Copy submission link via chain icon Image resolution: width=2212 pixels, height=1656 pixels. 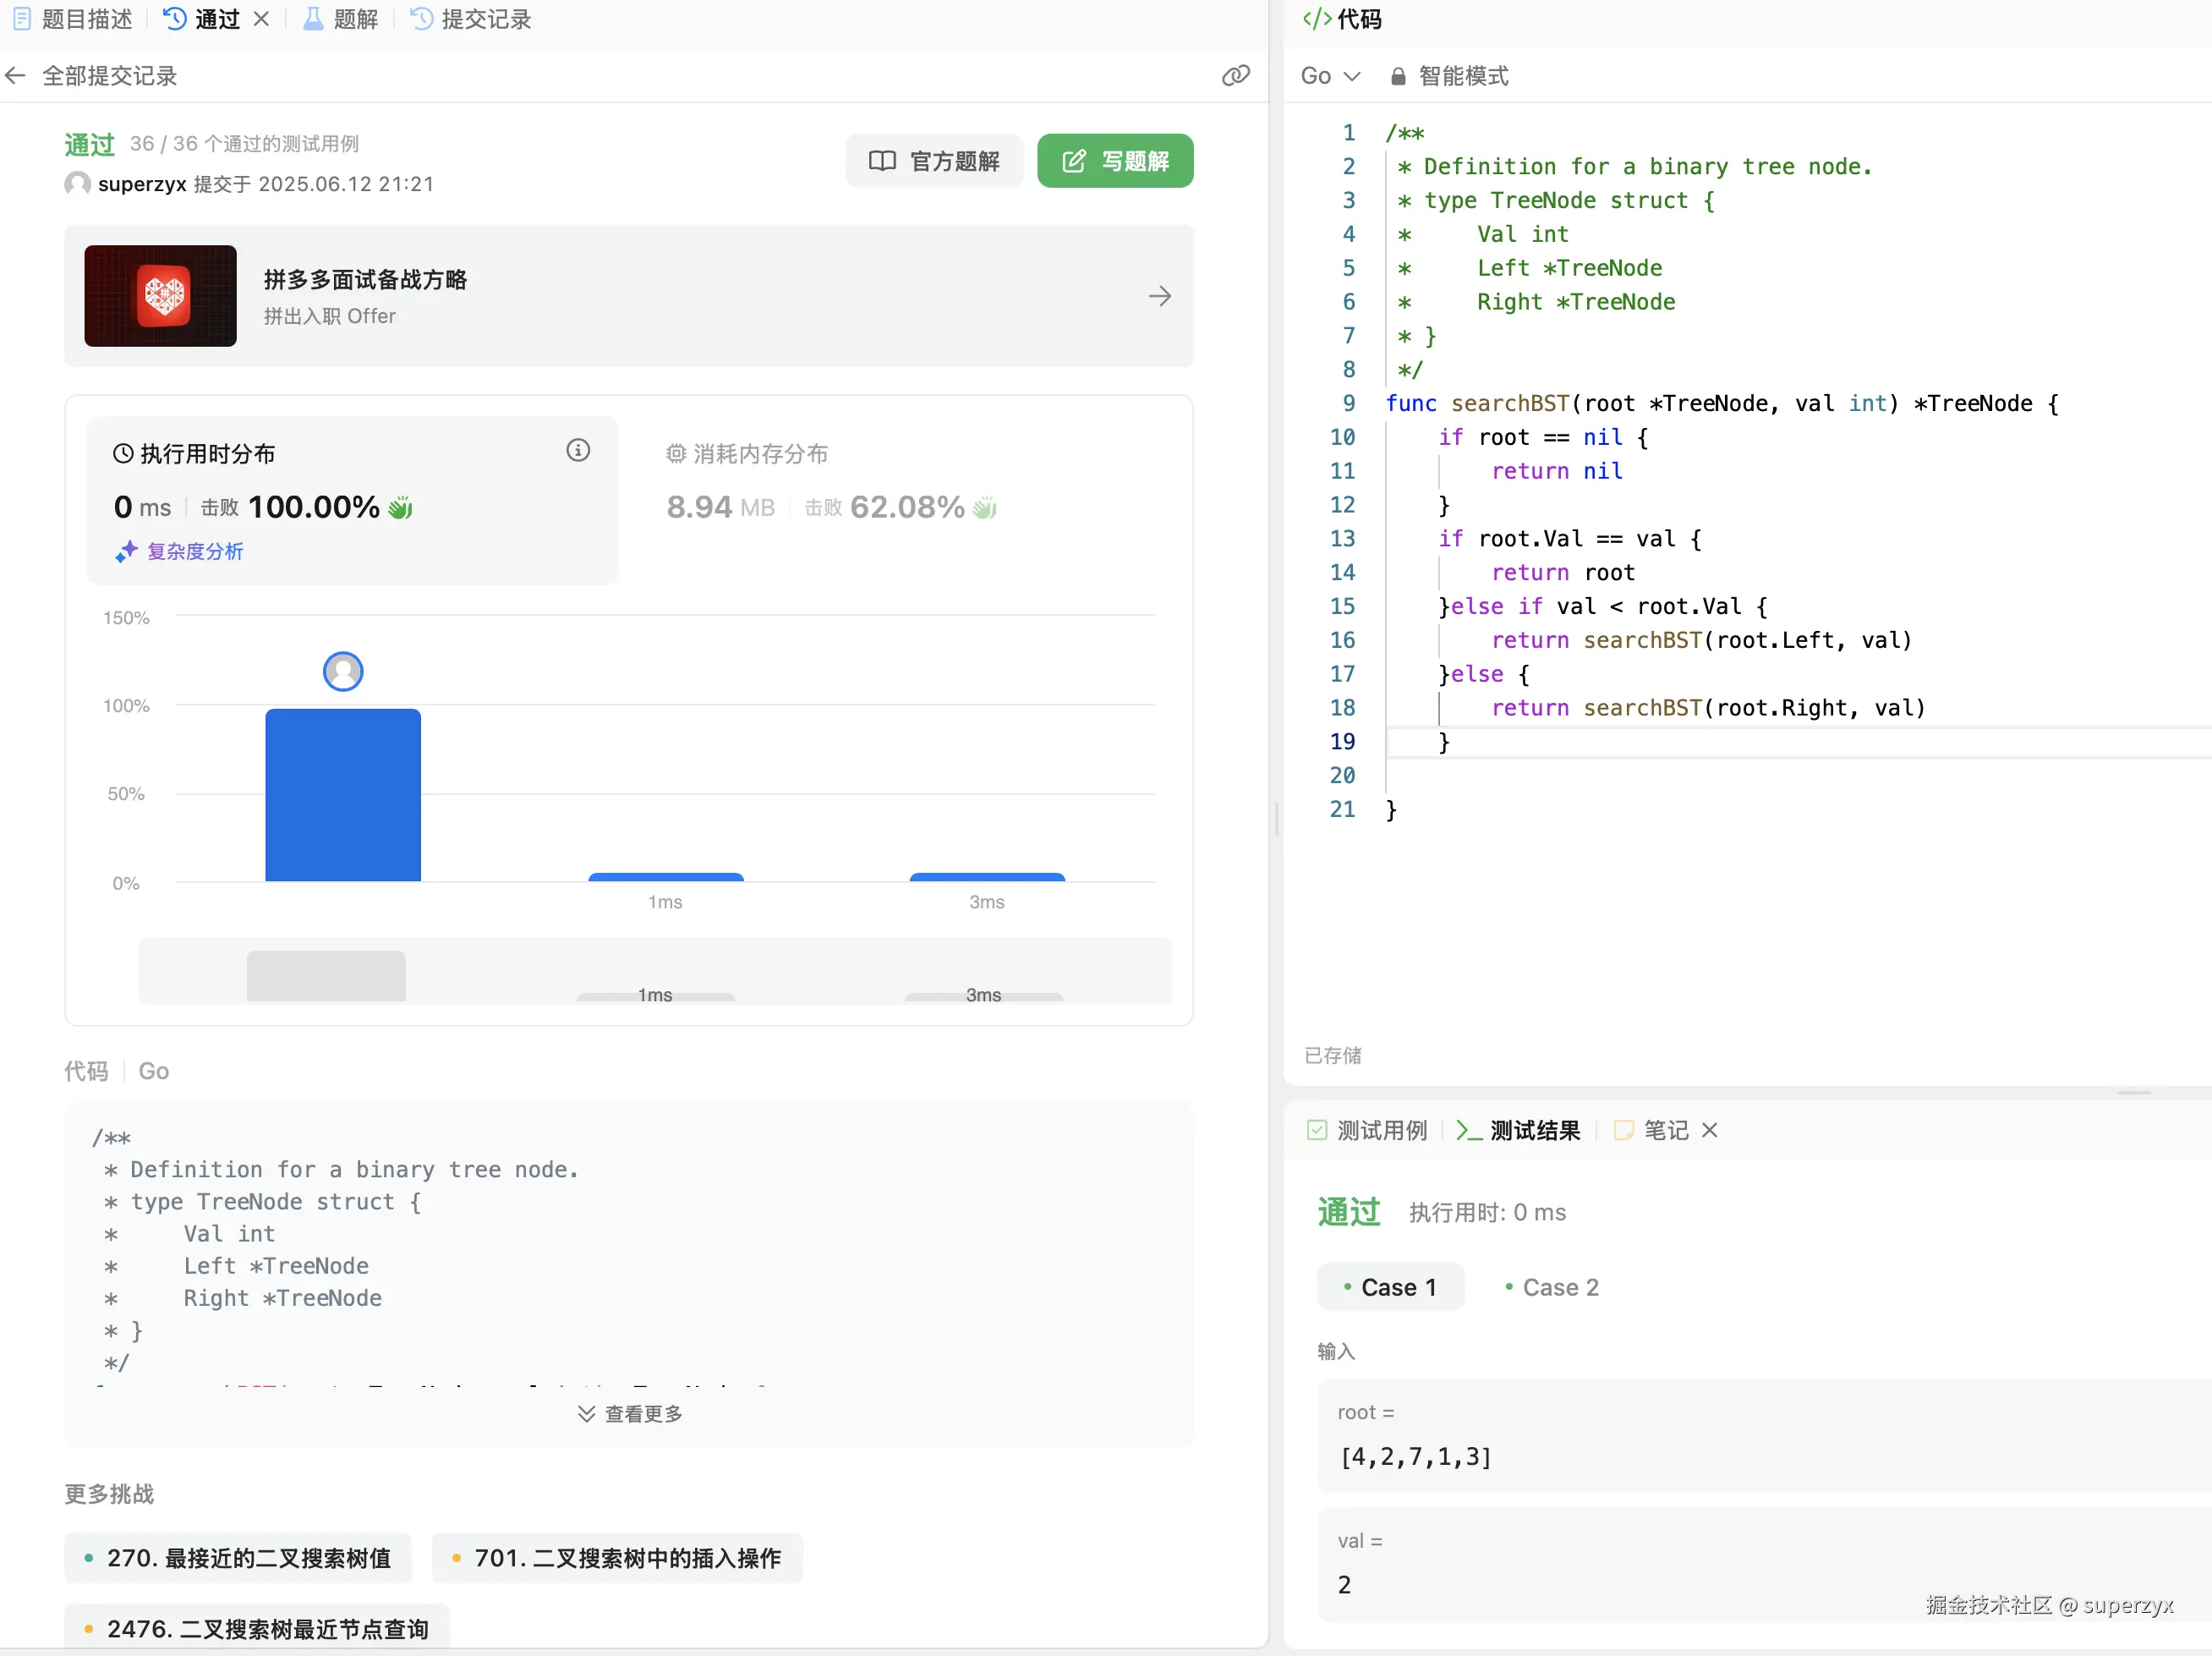tap(1235, 76)
